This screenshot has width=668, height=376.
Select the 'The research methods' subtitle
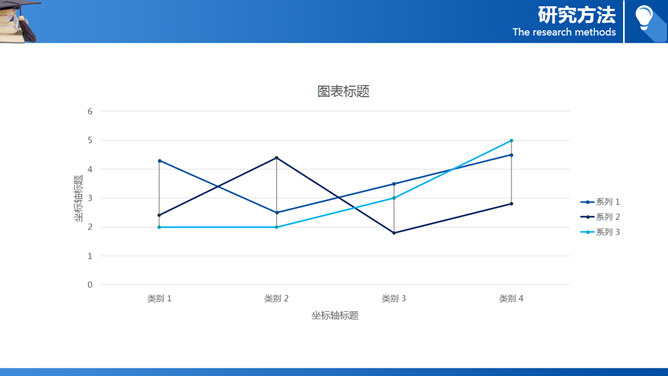564,32
